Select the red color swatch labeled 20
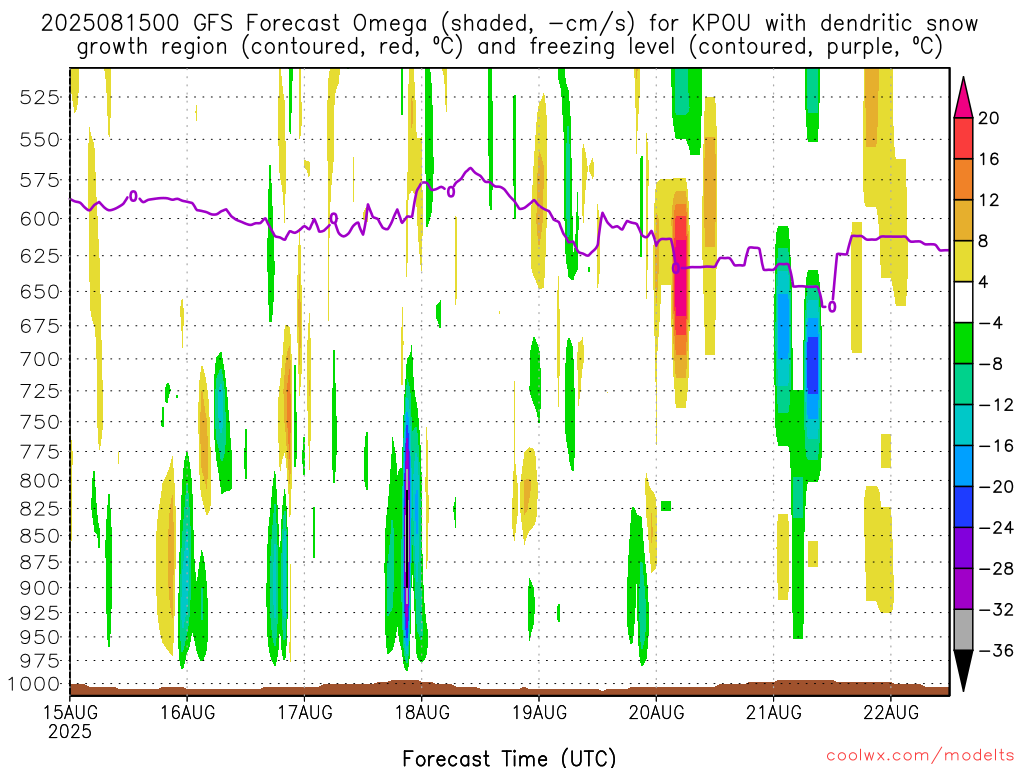1024x768 pixels. click(x=963, y=138)
